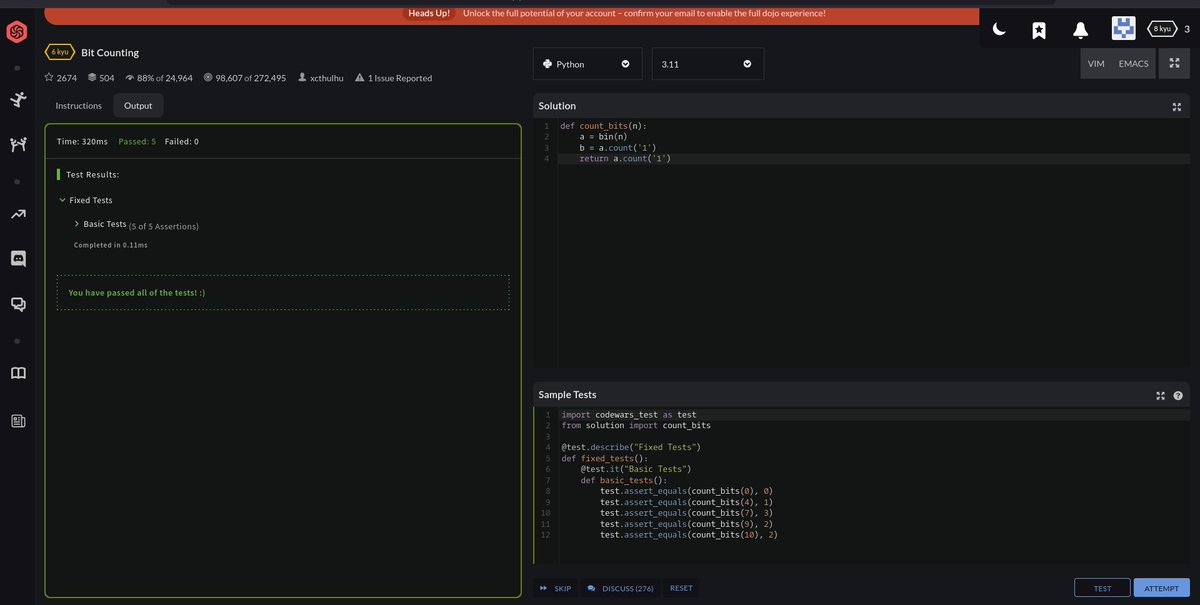Enable EMACS editor mode
This screenshot has height=605, width=1200.
click(1133, 64)
